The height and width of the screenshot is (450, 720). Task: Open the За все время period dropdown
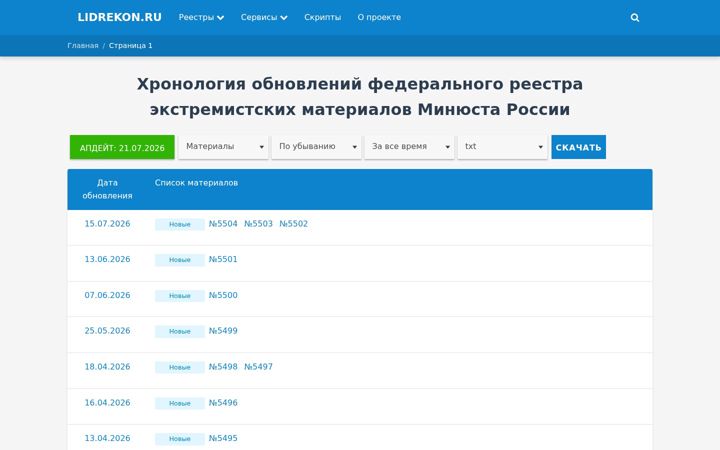(409, 146)
